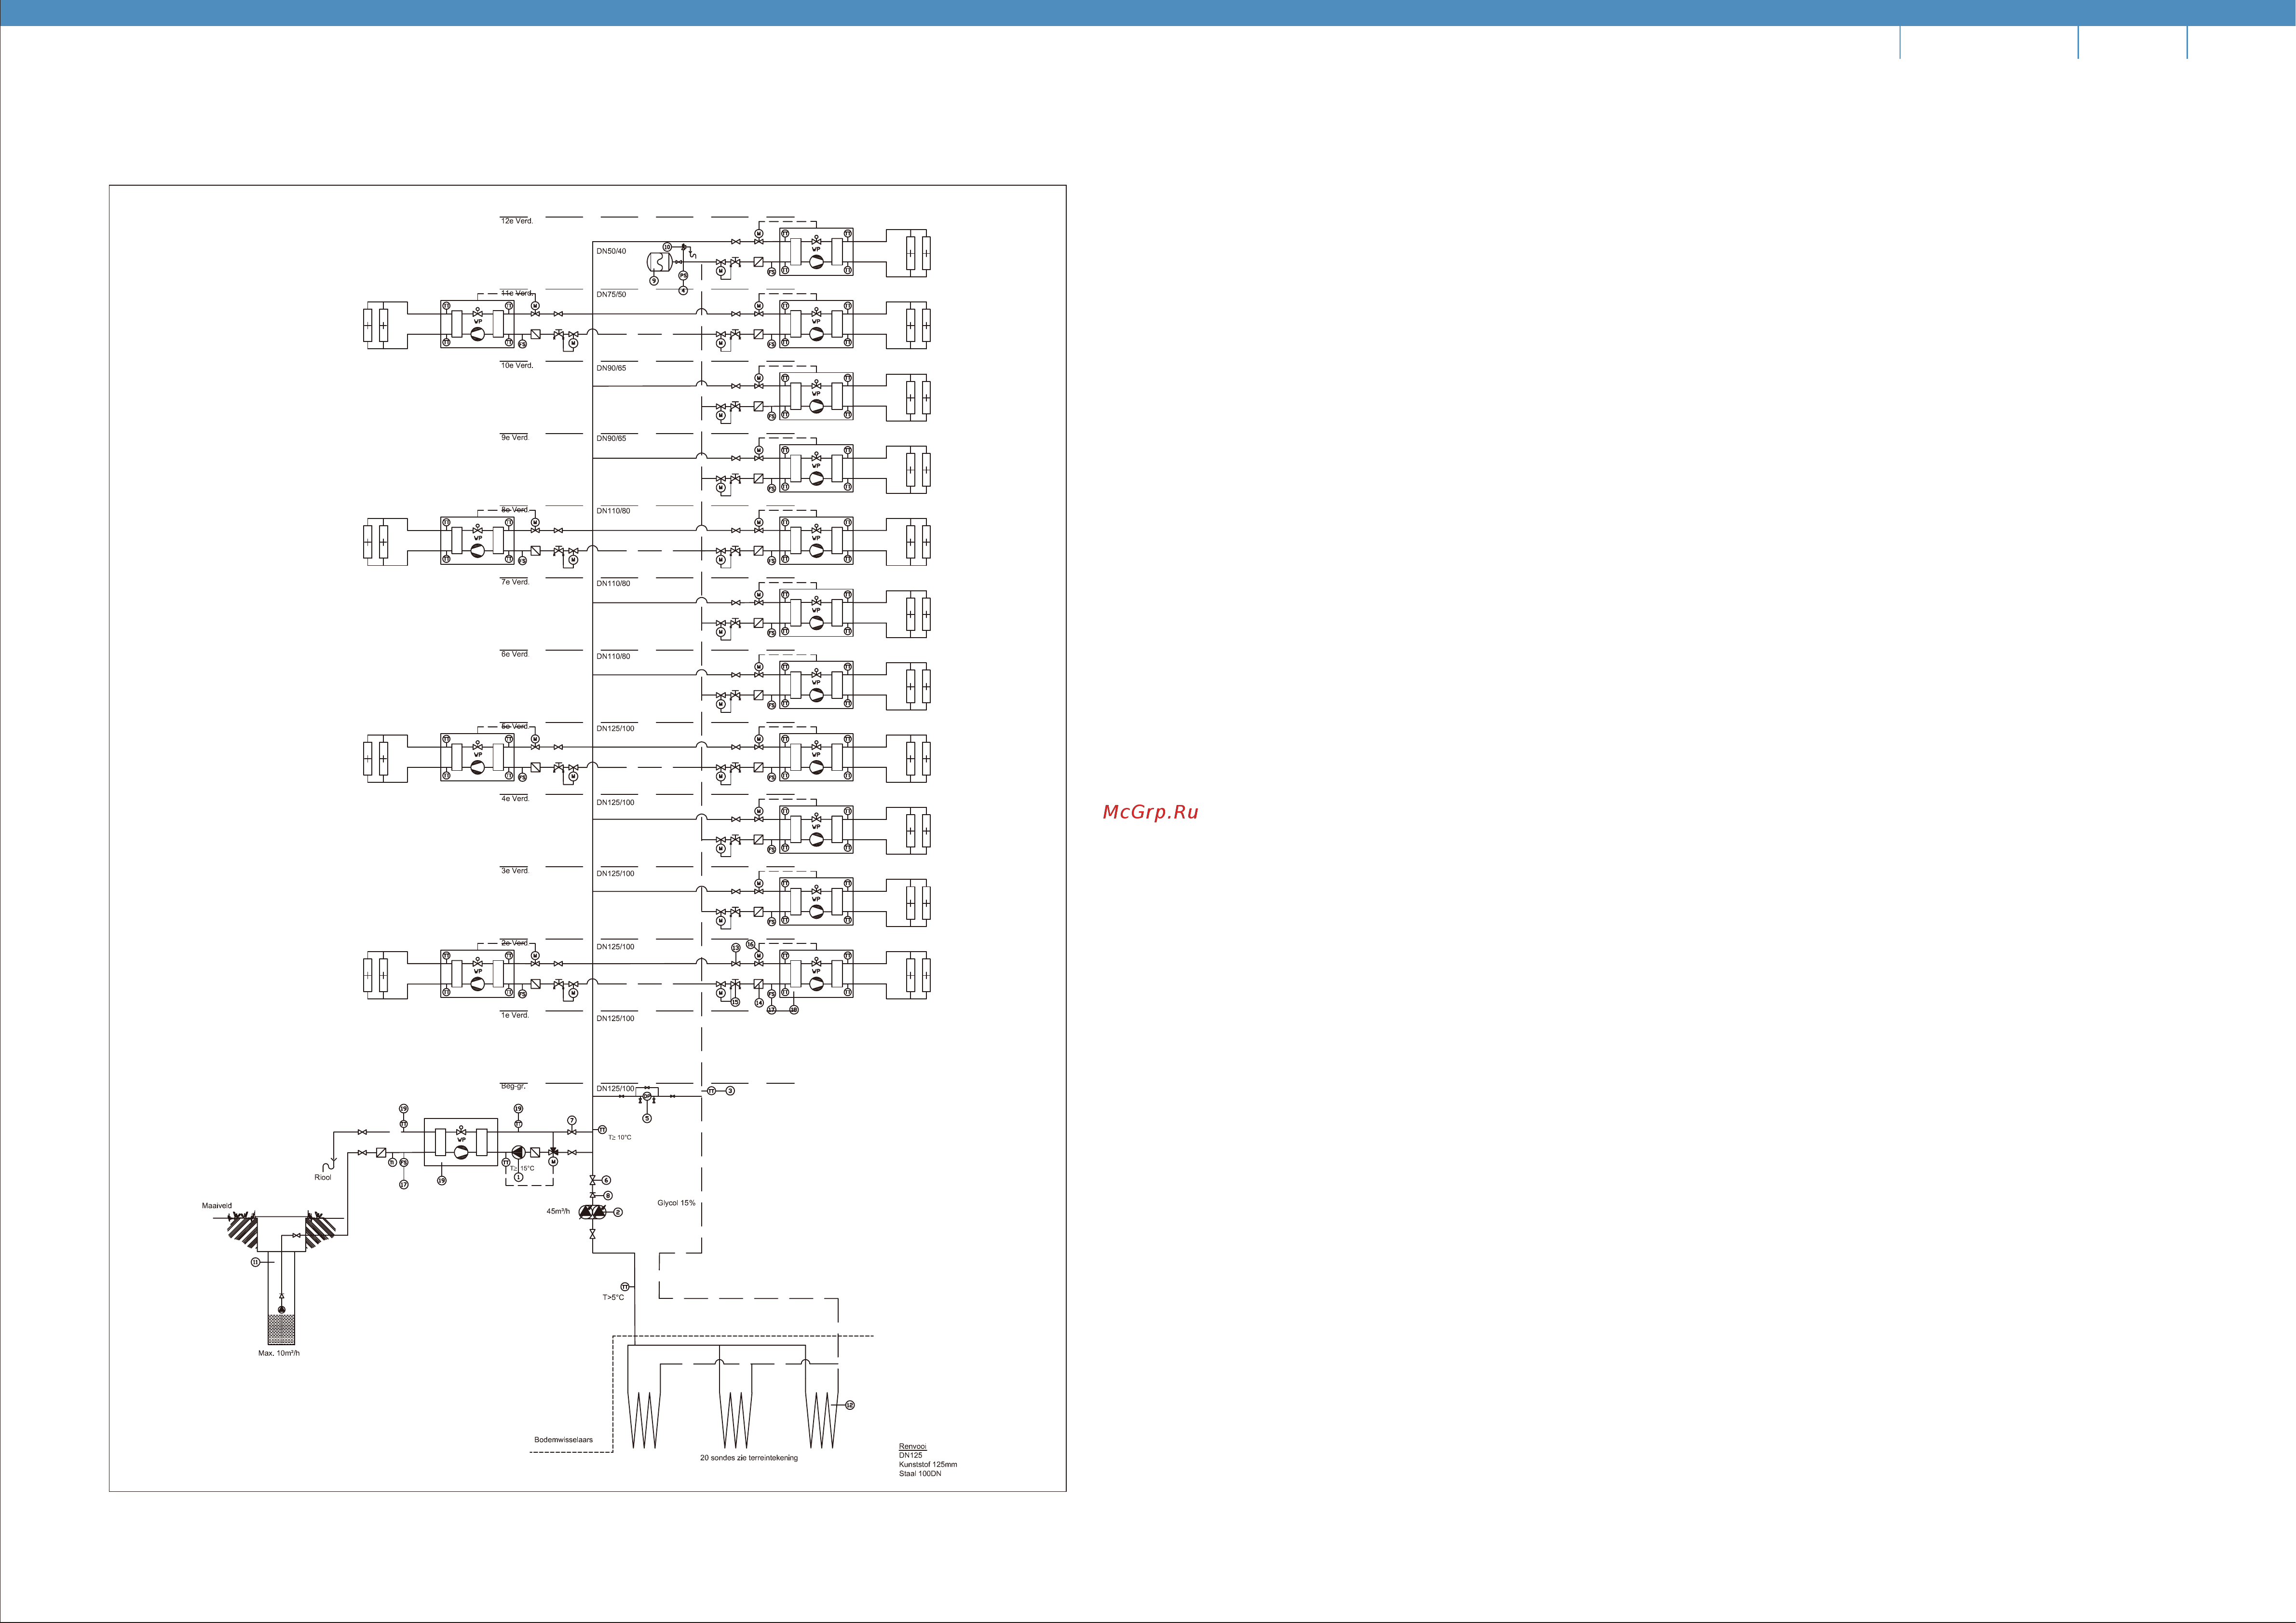Click the "Riool" label

click(323, 1177)
